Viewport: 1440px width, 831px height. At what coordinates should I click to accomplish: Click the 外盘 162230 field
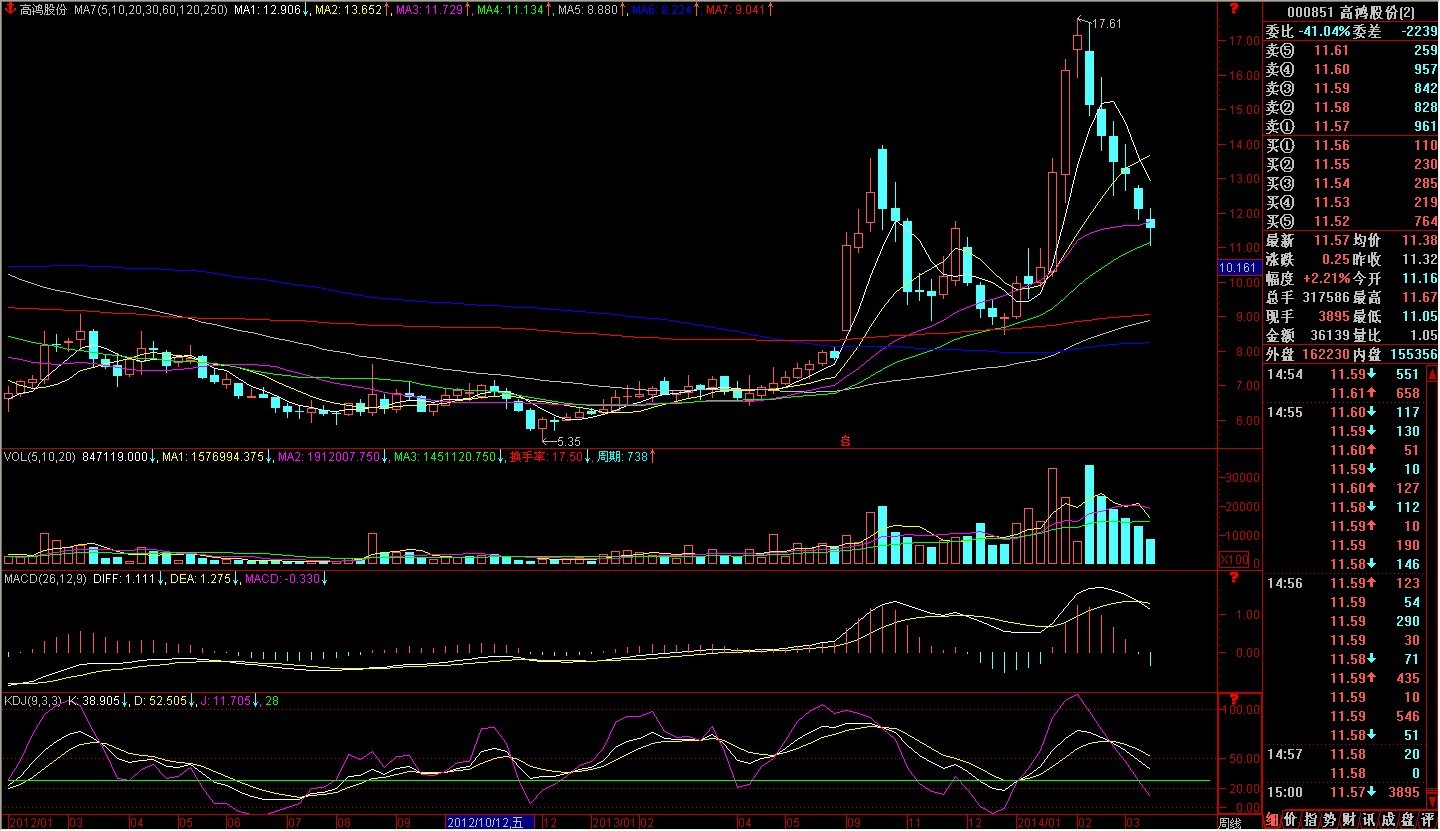[1309, 355]
